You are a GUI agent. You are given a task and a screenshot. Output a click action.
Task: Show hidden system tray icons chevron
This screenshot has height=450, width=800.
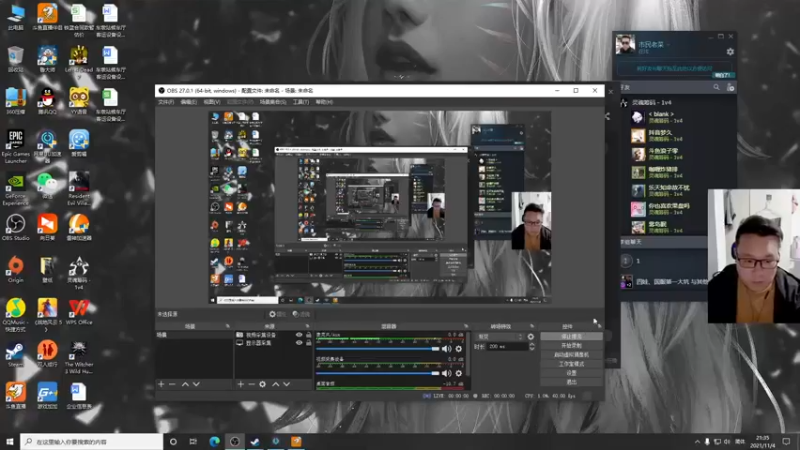coord(697,441)
